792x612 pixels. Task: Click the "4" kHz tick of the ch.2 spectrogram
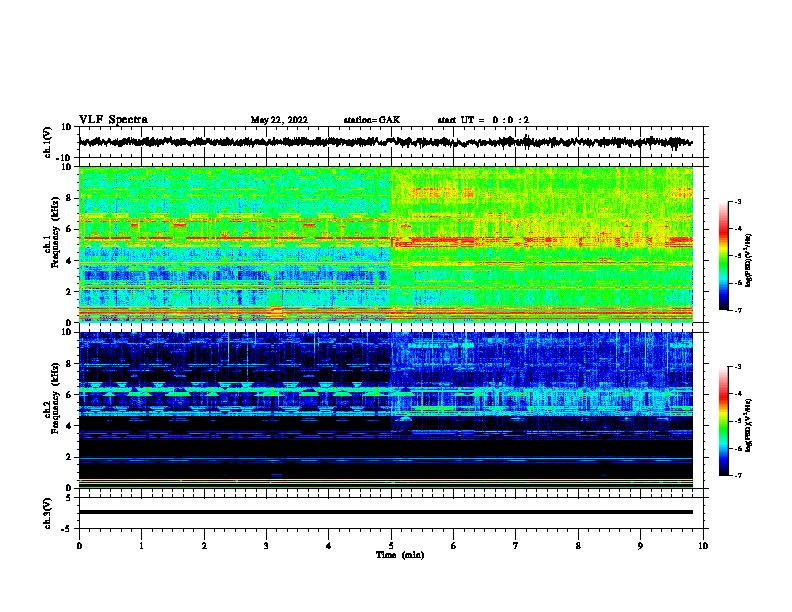[x=69, y=426]
